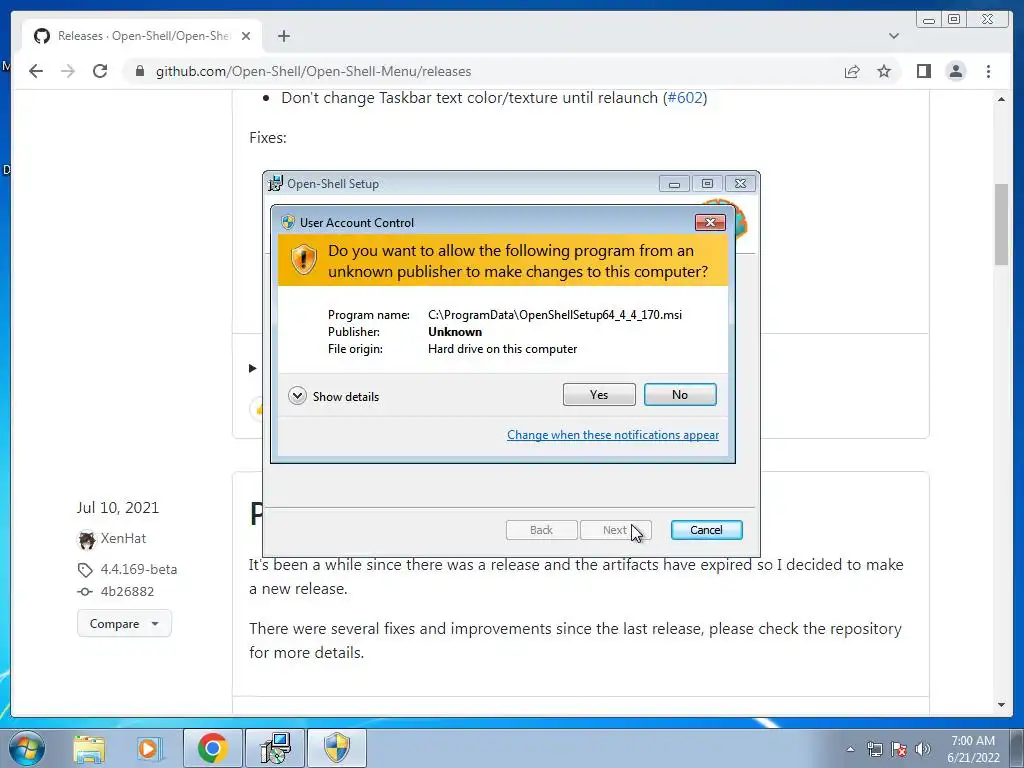Click the UAC shield warning icon
This screenshot has width=1024, height=768.
coord(304,260)
